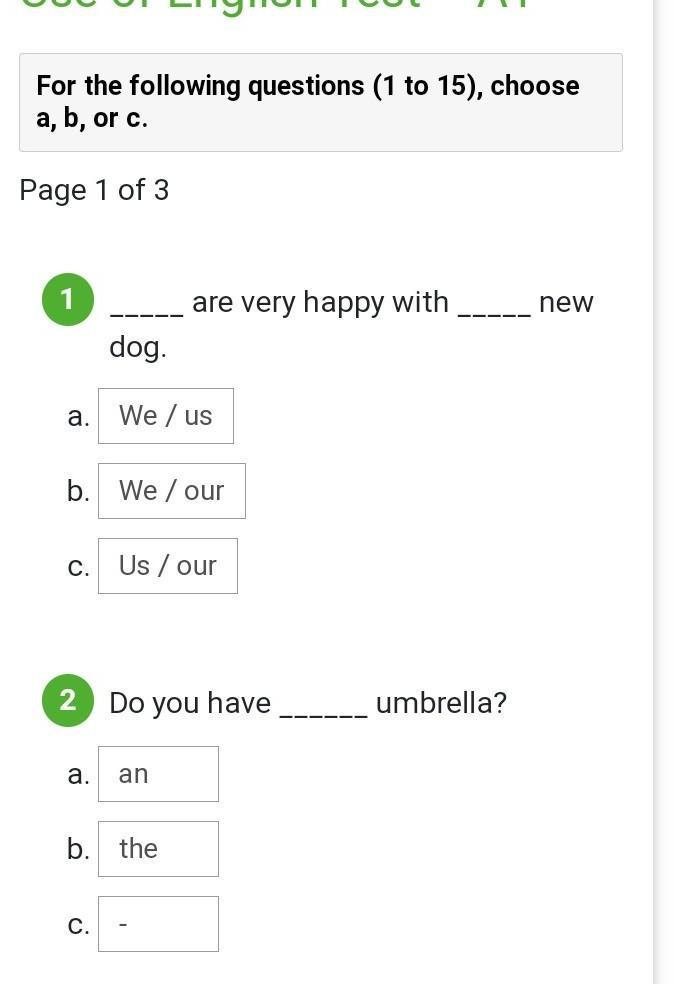Click the "Do you have" question text
The image size is (674, 984).
(x=190, y=703)
